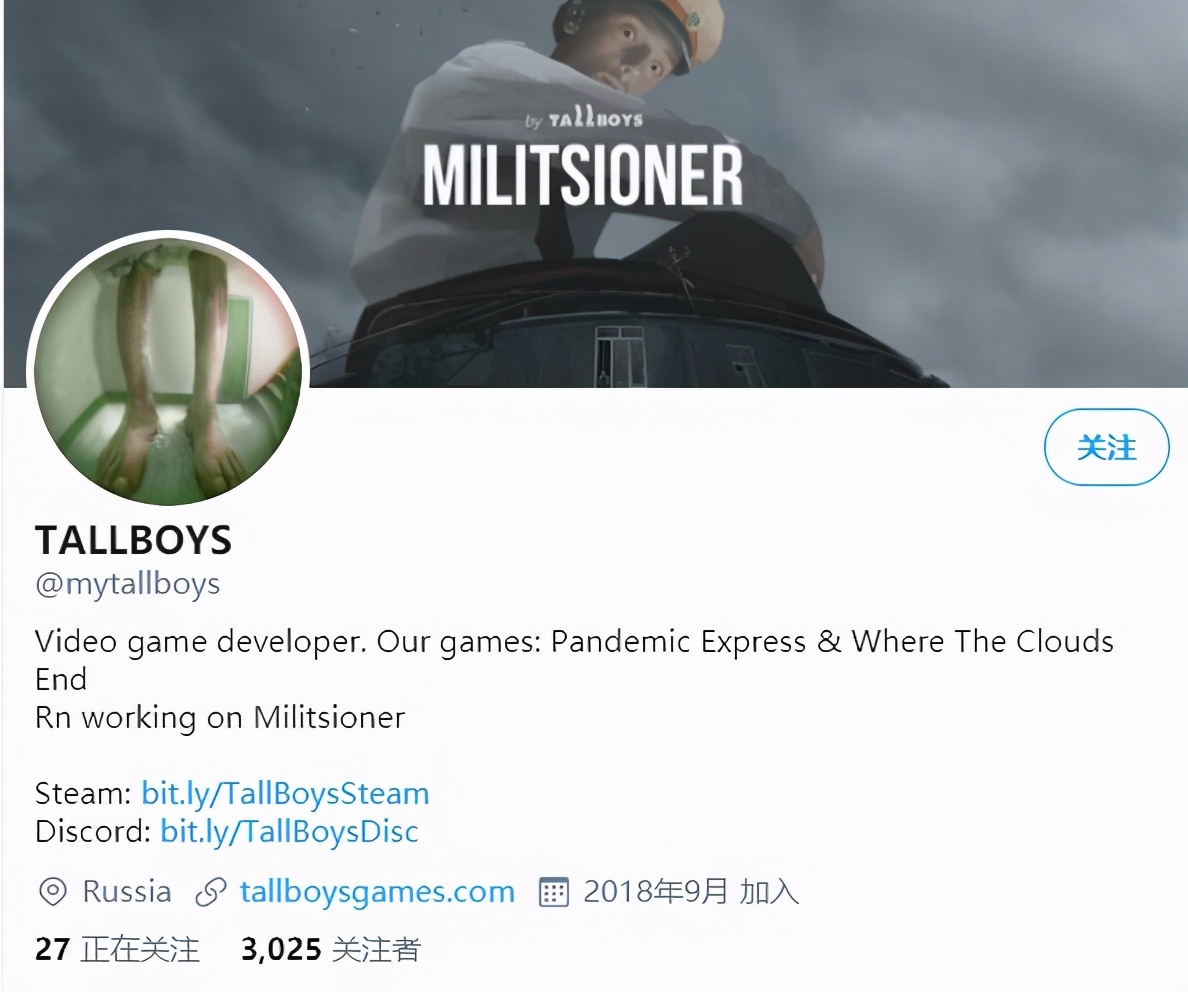
Task: Open the bit.ly/TallBoysDisc Discord link
Action: 289,831
